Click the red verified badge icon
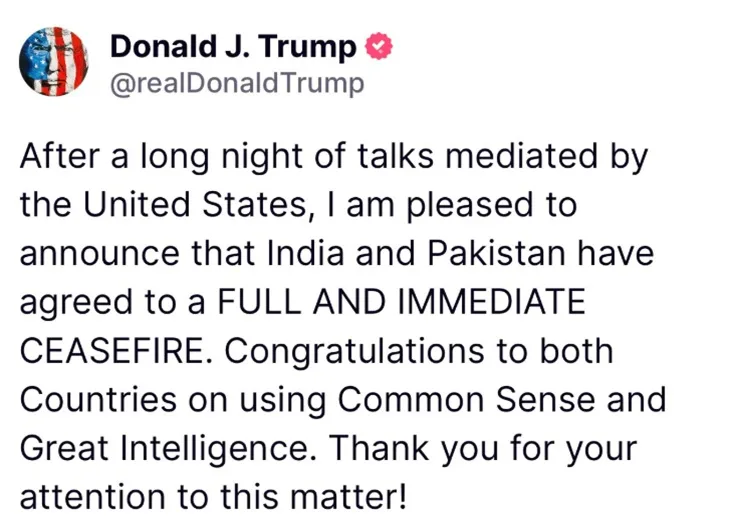Image resolution: width=730 pixels, height=530 pixels. pyautogui.click(x=379, y=46)
